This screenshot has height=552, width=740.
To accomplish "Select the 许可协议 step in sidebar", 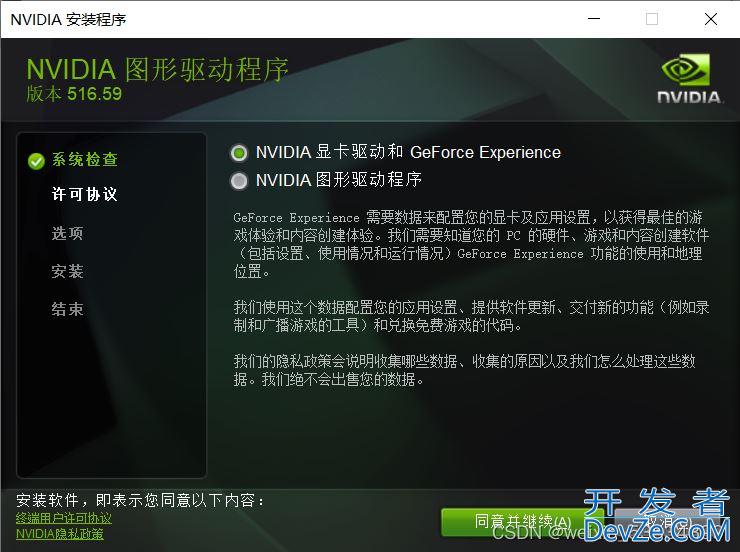I will [85, 194].
